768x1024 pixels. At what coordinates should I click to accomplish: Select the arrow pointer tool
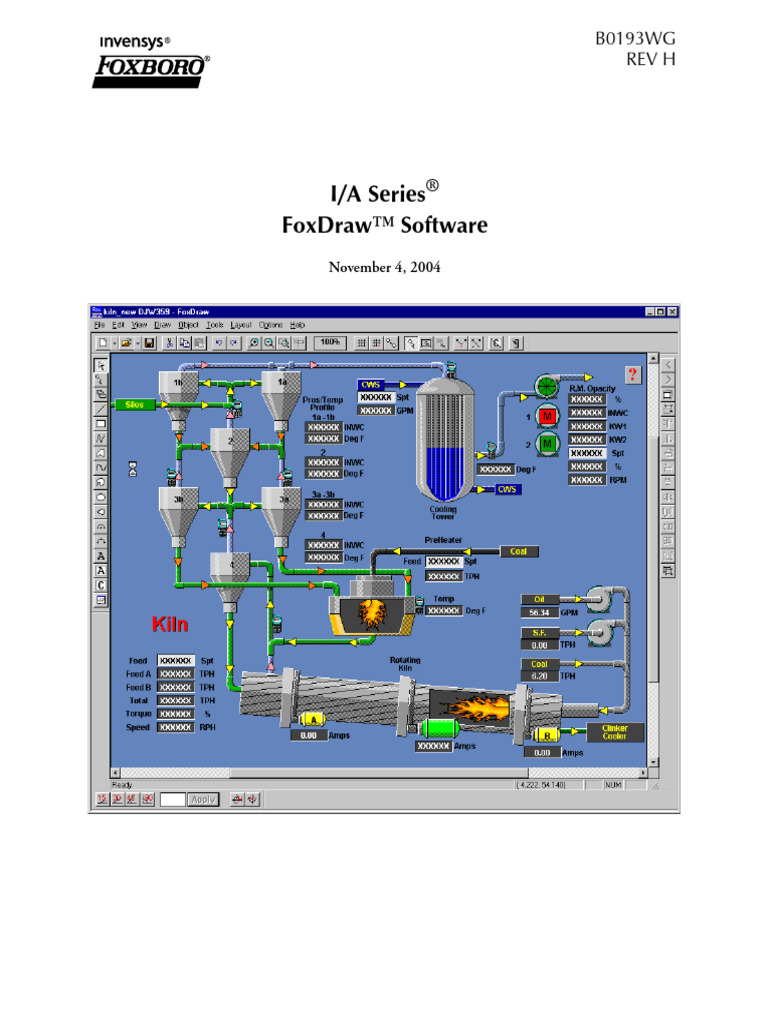coord(101,365)
